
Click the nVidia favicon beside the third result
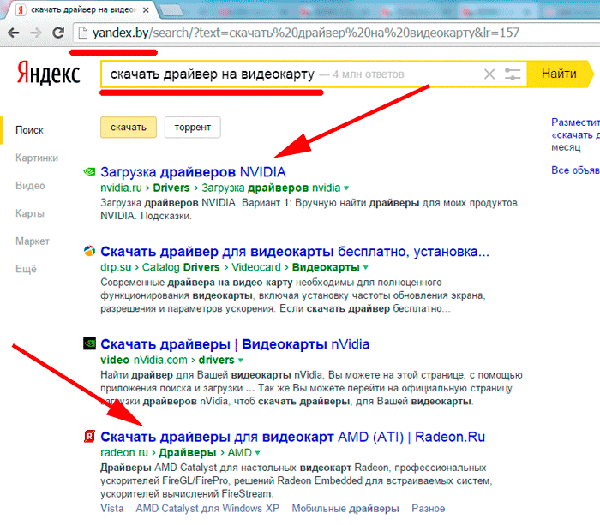pos(90,343)
